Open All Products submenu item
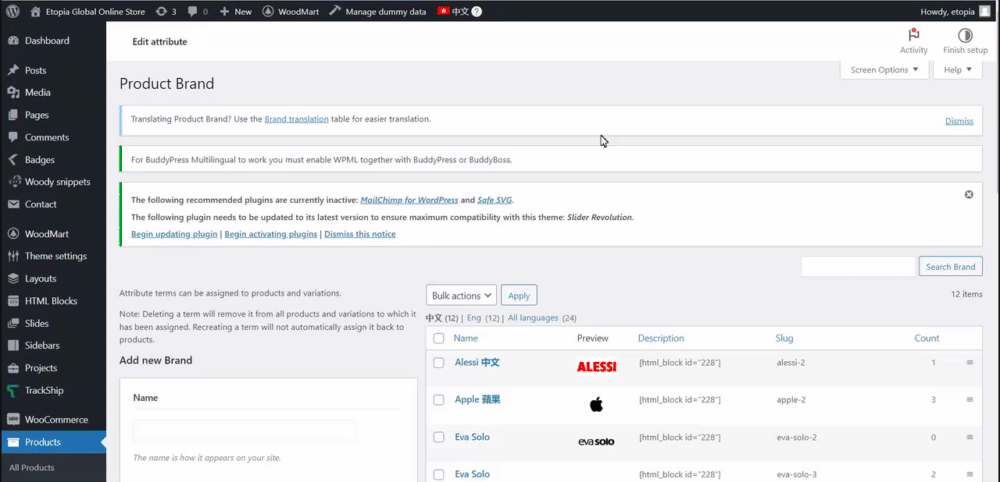The image size is (1000, 482). (x=32, y=467)
